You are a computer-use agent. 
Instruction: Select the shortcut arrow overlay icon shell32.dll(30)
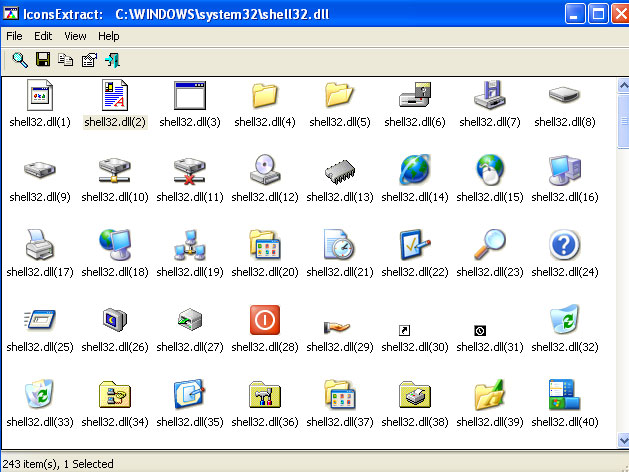coord(404,330)
